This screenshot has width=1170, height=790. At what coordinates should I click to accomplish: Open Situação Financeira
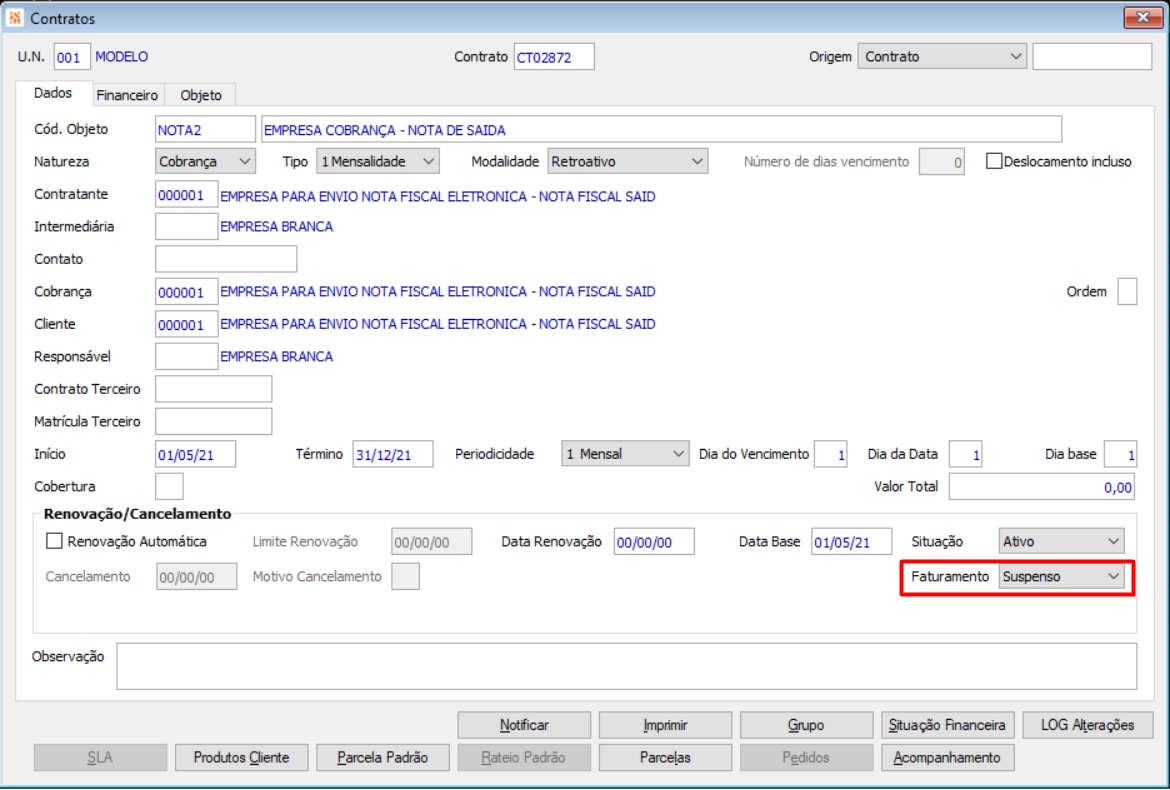click(947, 724)
